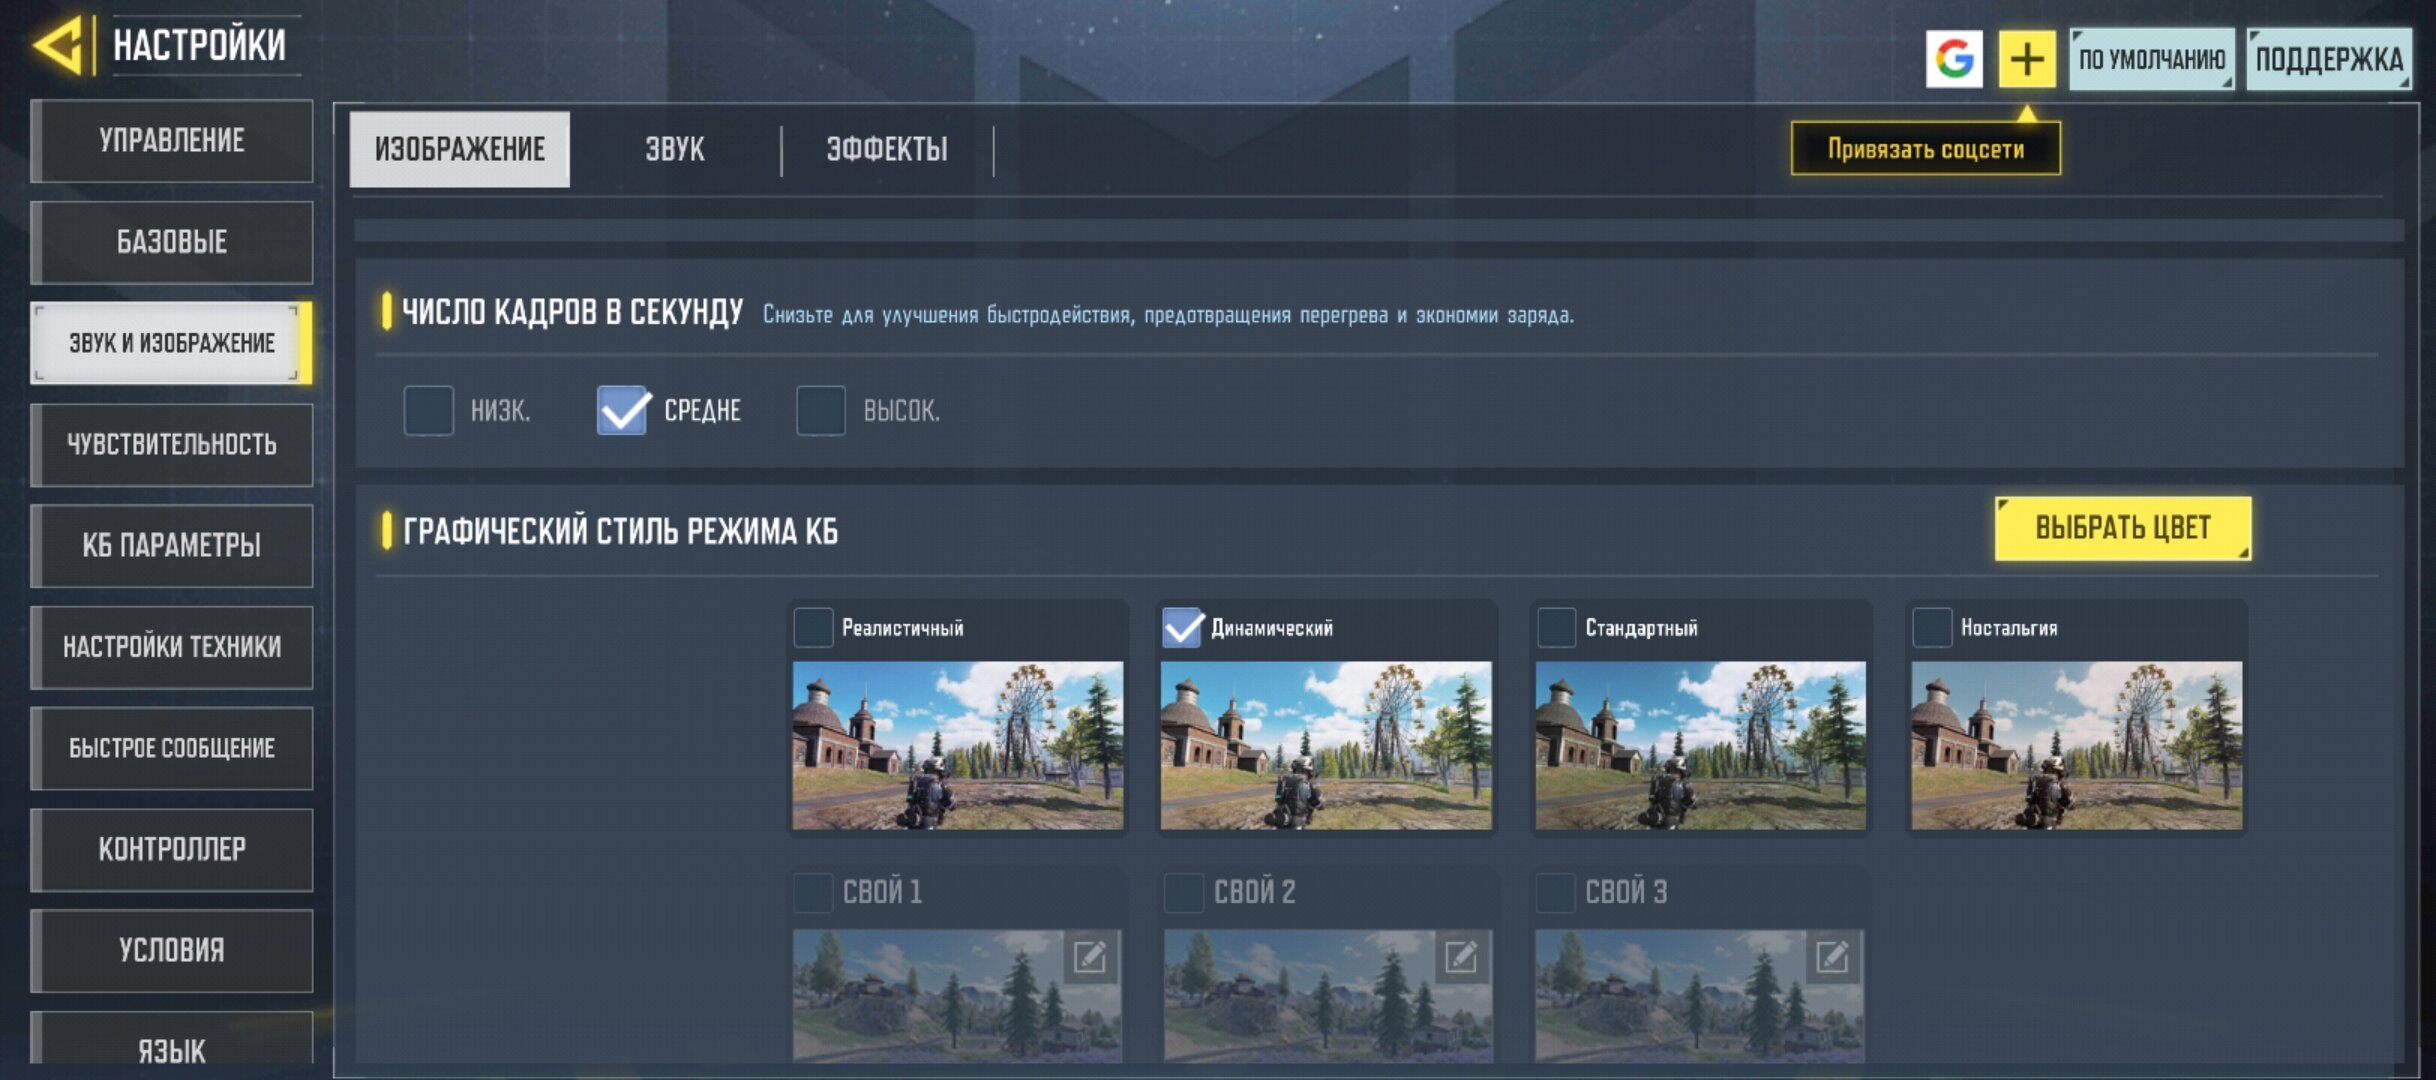Open the ЭФФЕКТЫ tab
This screenshot has width=2436, height=1080.
pyautogui.click(x=887, y=149)
